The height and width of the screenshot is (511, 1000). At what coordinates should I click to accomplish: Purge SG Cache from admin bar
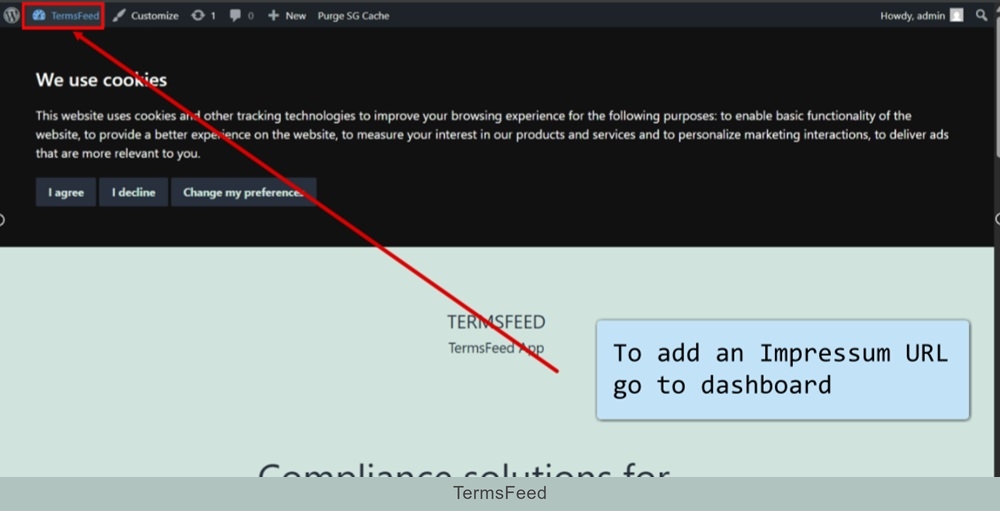(353, 15)
